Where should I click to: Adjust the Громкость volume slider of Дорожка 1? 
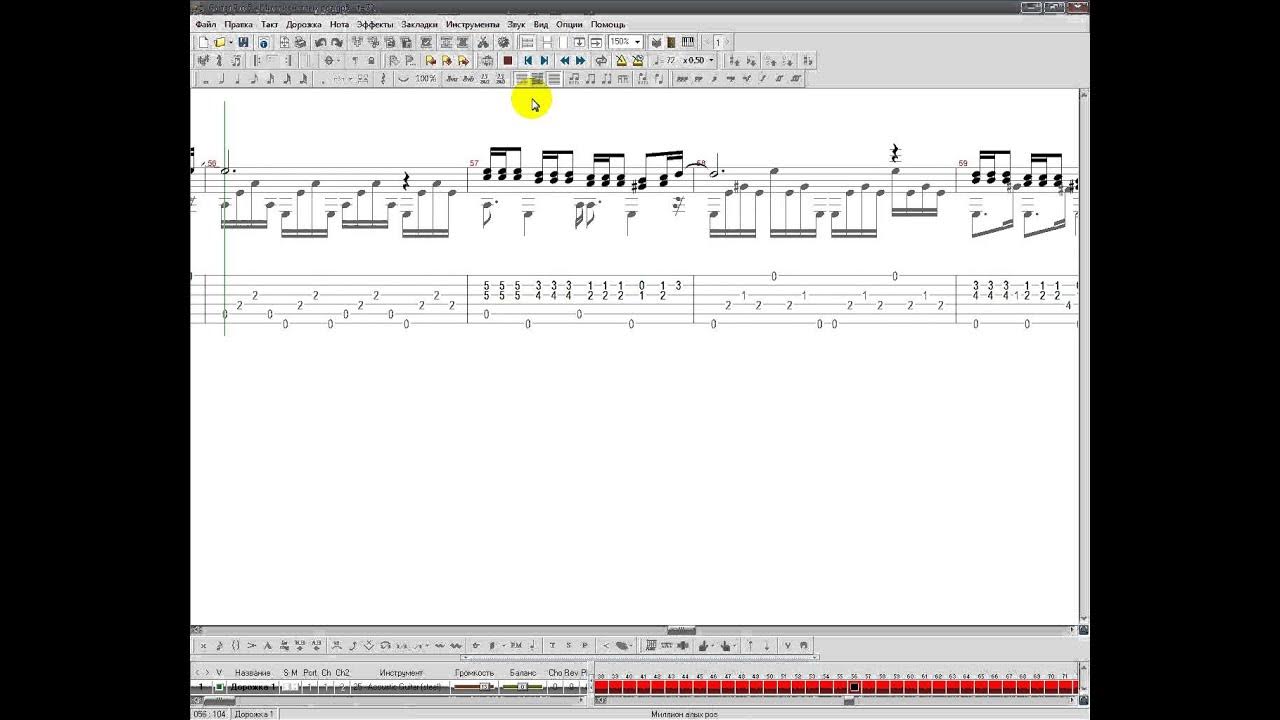(x=475, y=687)
